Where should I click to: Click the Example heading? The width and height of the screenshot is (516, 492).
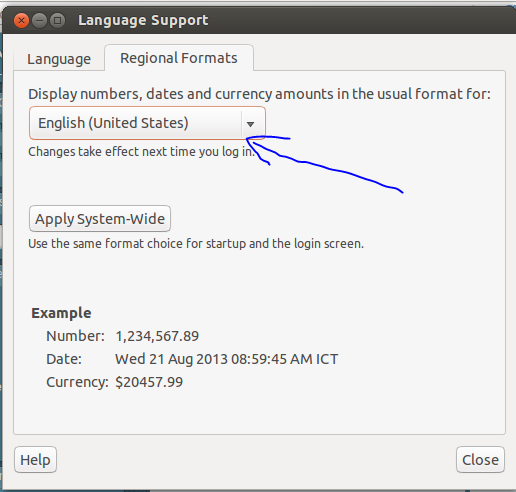(61, 313)
